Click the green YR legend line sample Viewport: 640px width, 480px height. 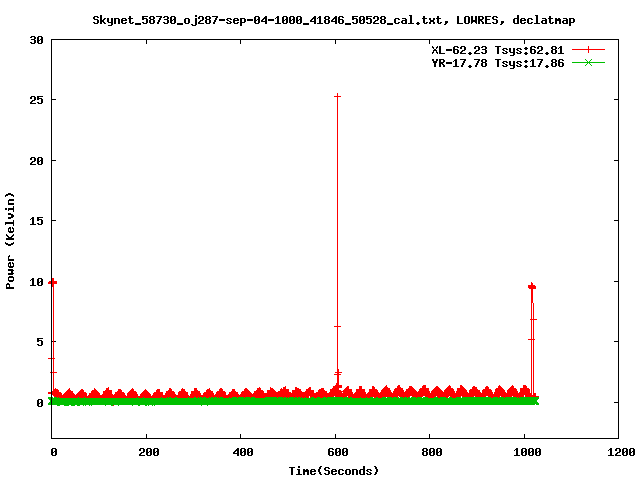(588, 62)
